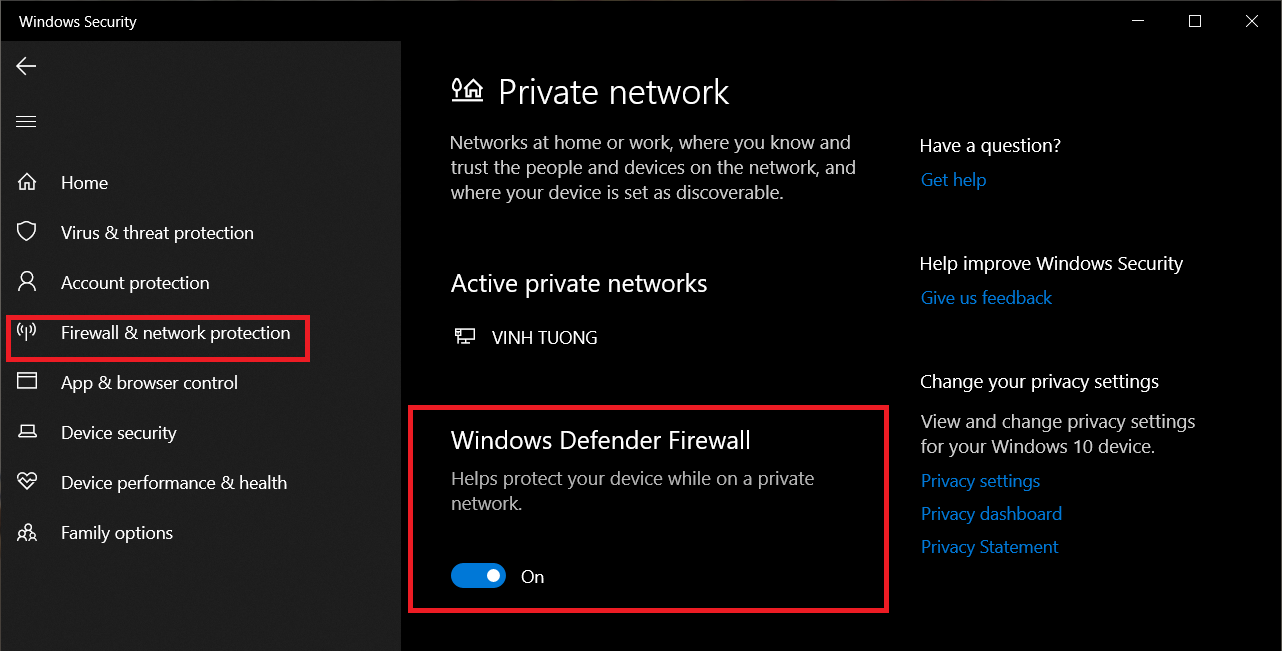Image resolution: width=1282 pixels, height=651 pixels.
Task: Click the Device security laptop icon
Action: pos(27,432)
